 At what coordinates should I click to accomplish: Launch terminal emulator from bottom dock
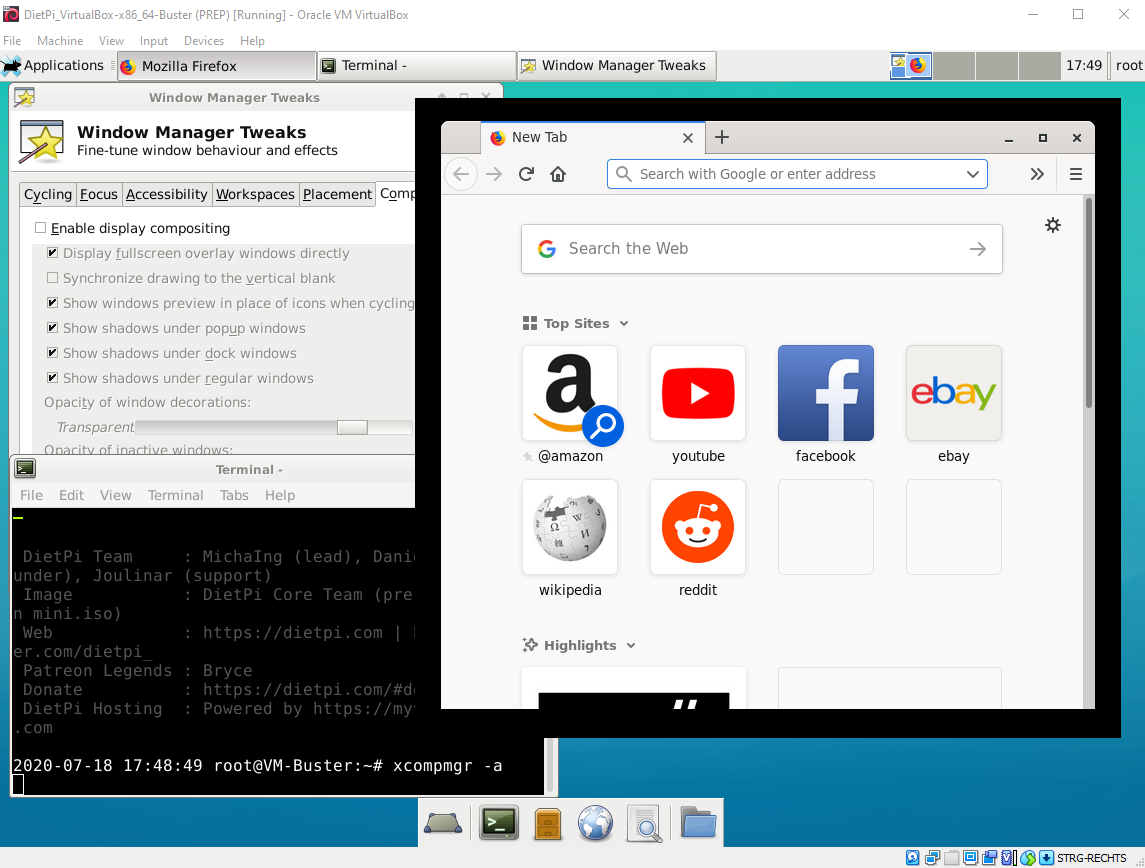click(499, 823)
